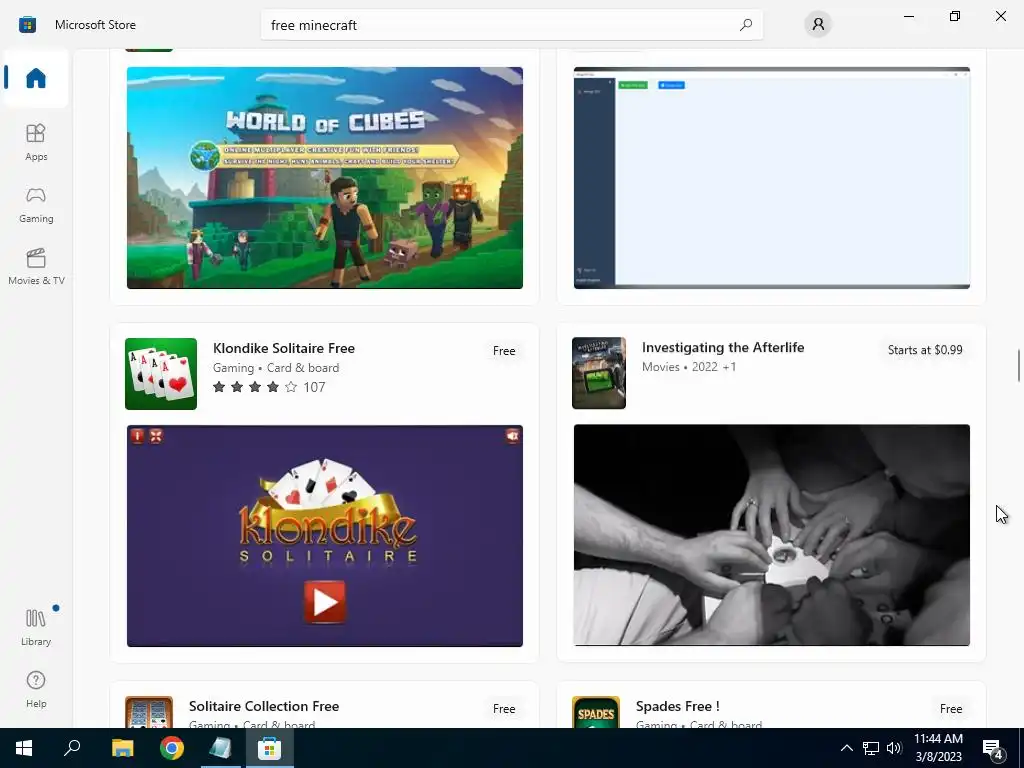
Task: Click Klondike Solitaire Free title
Action: (x=284, y=348)
